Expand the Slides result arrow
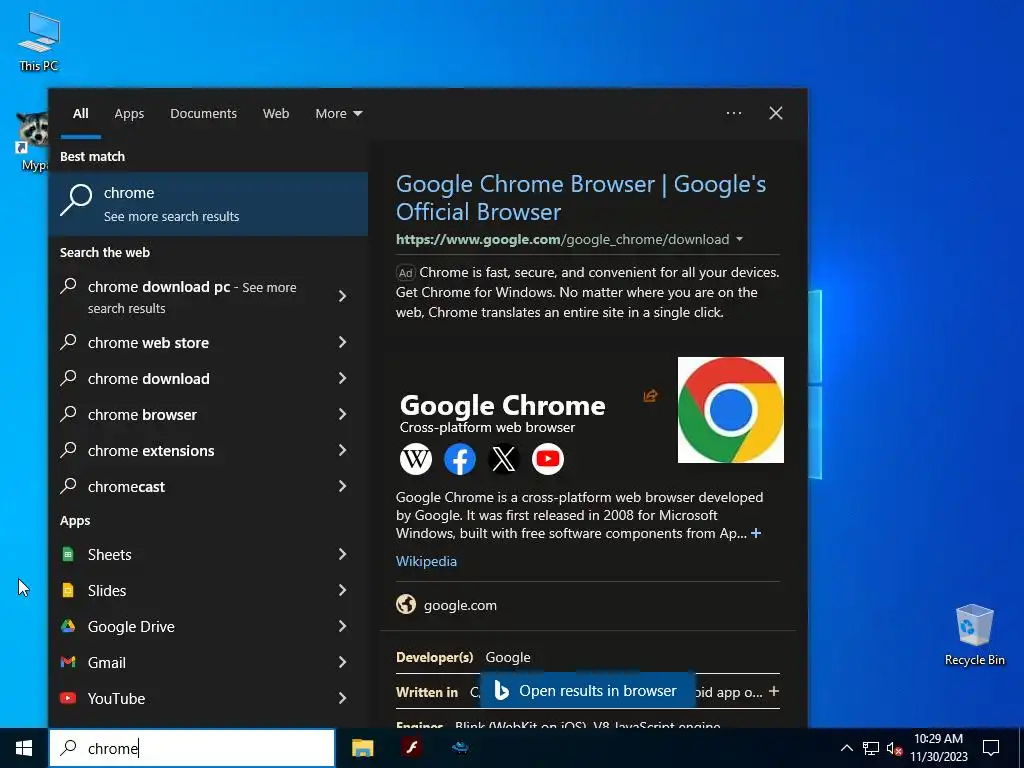Screen dimensions: 1024x768 click(343, 590)
